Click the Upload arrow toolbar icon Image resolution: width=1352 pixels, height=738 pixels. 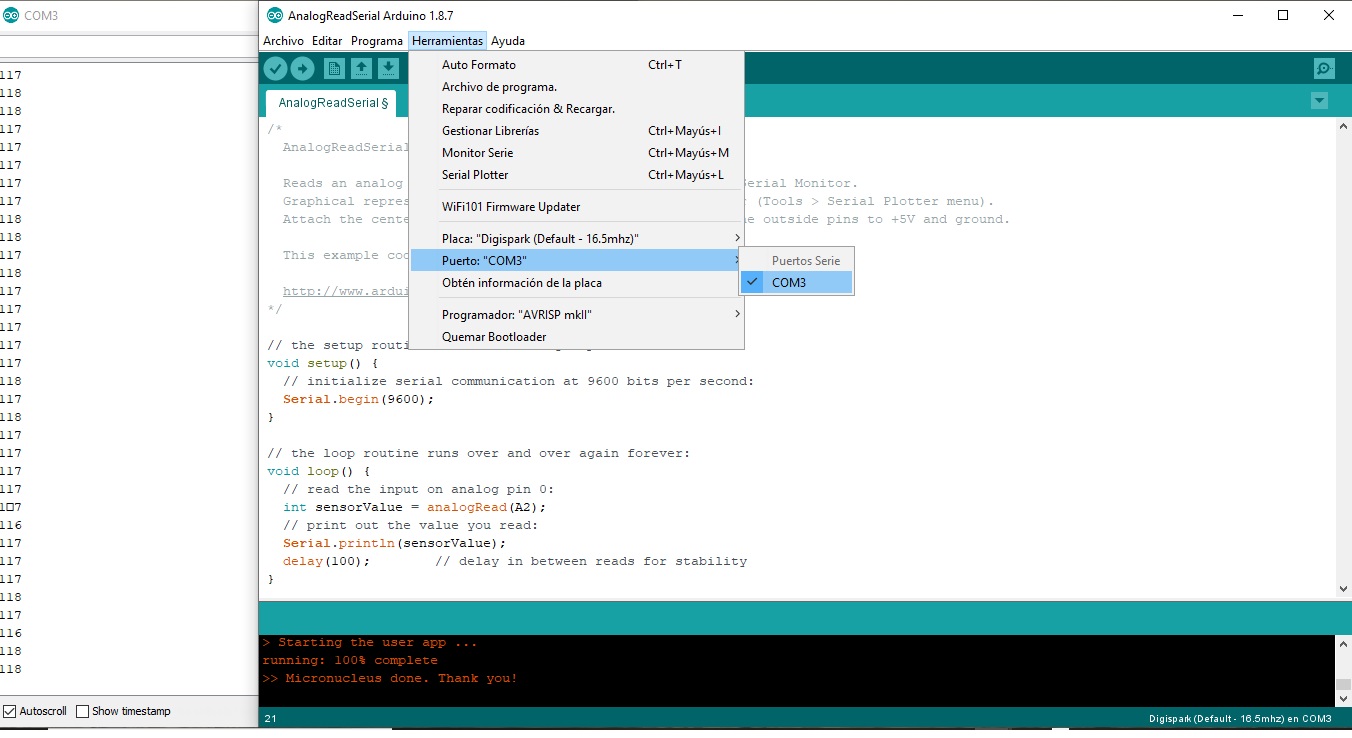(302, 68)
